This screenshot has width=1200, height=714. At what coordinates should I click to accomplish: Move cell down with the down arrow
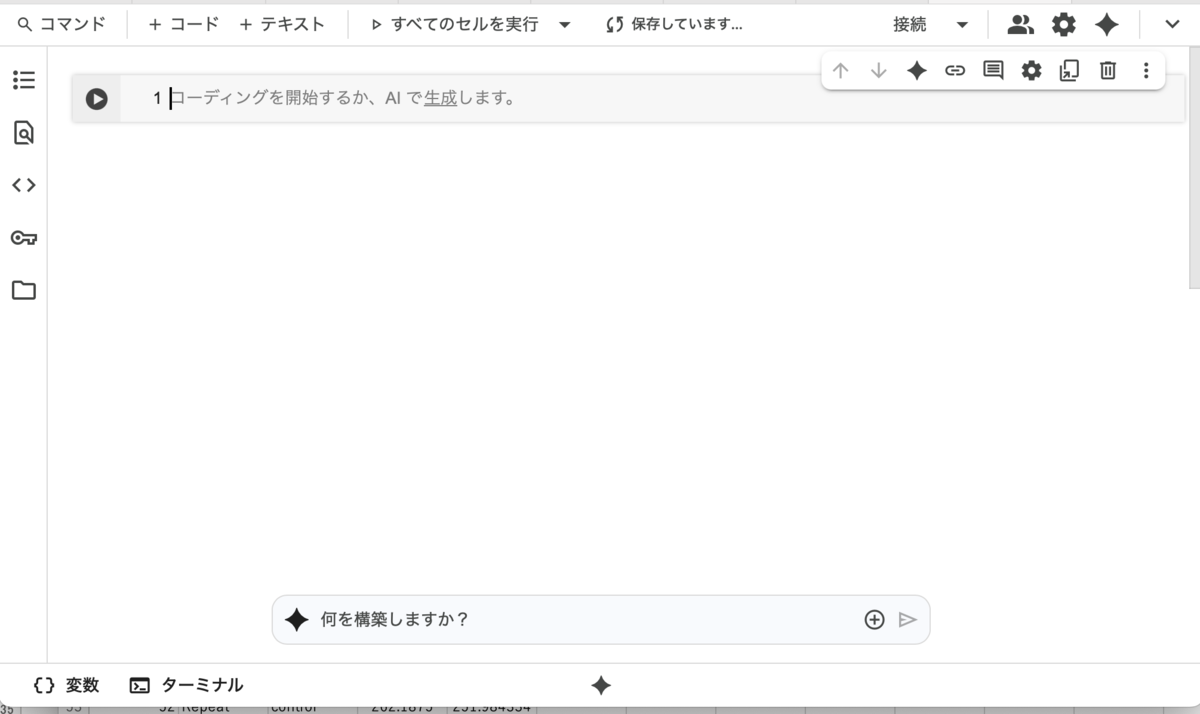[879, 70]
